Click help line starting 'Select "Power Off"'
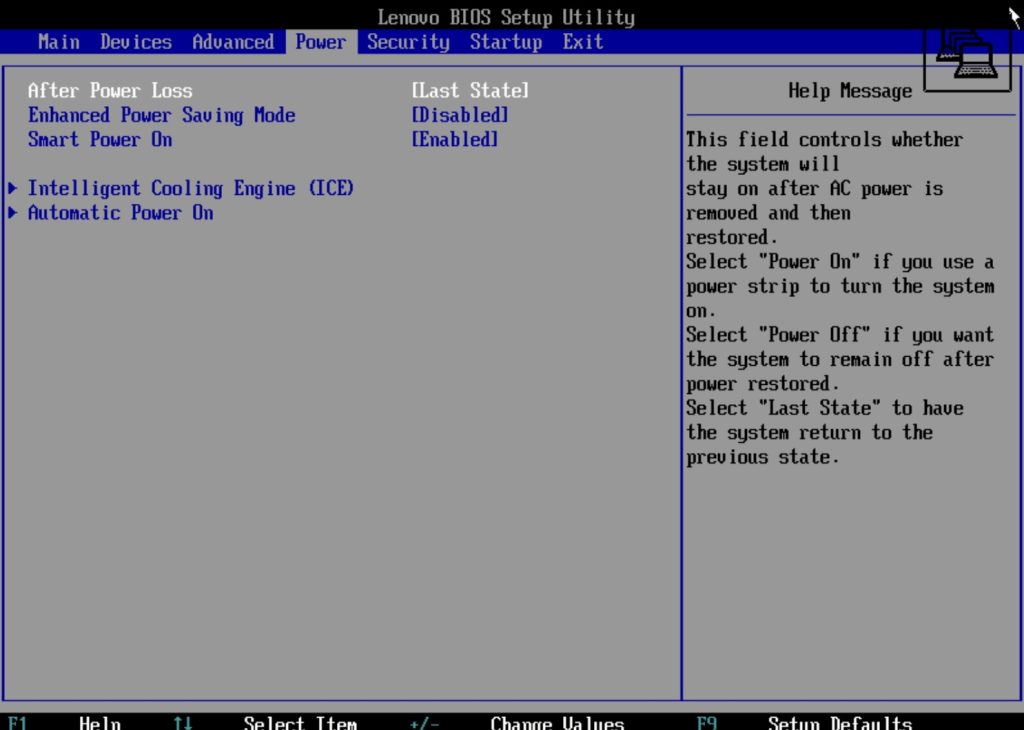The image size is (1024, 730). 840,335
